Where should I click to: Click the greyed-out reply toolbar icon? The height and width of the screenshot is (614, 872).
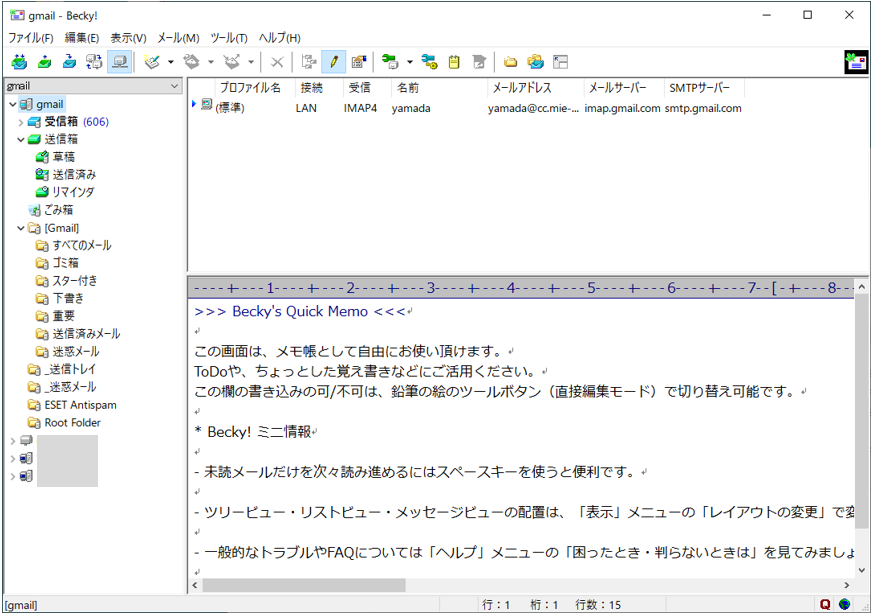tap(192, 62)
